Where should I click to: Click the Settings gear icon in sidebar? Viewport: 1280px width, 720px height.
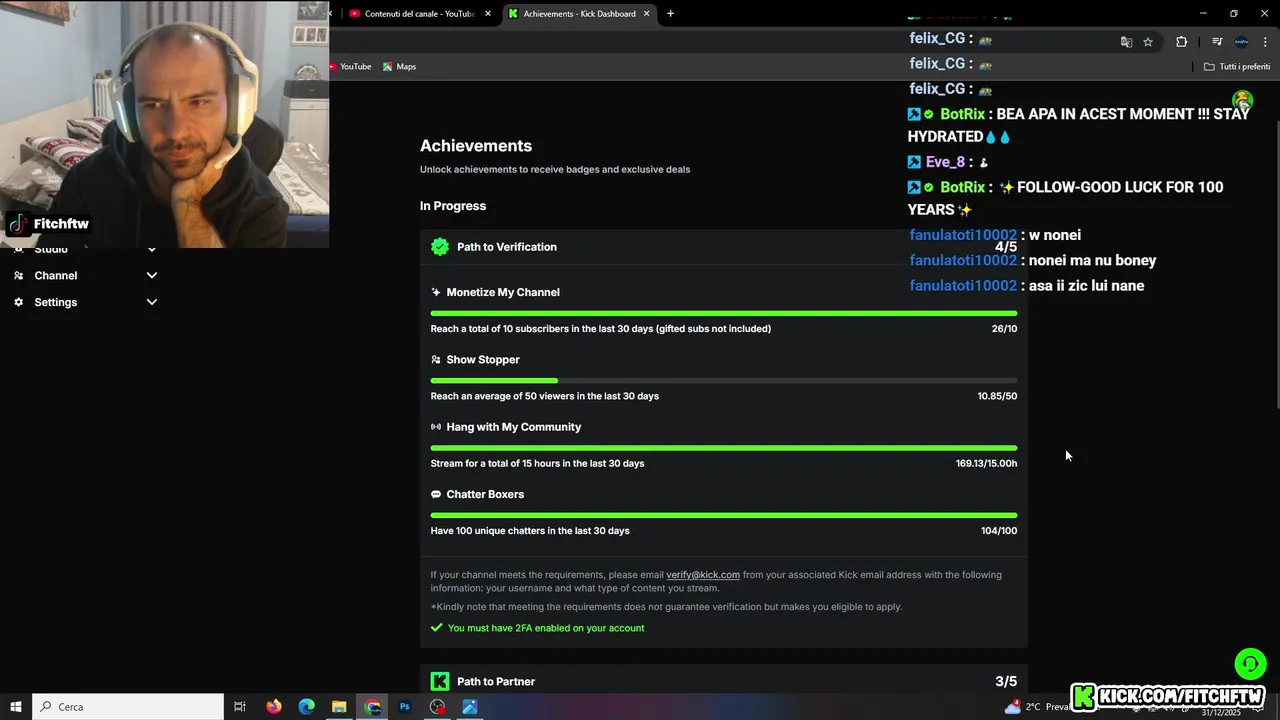pos(18,302)
